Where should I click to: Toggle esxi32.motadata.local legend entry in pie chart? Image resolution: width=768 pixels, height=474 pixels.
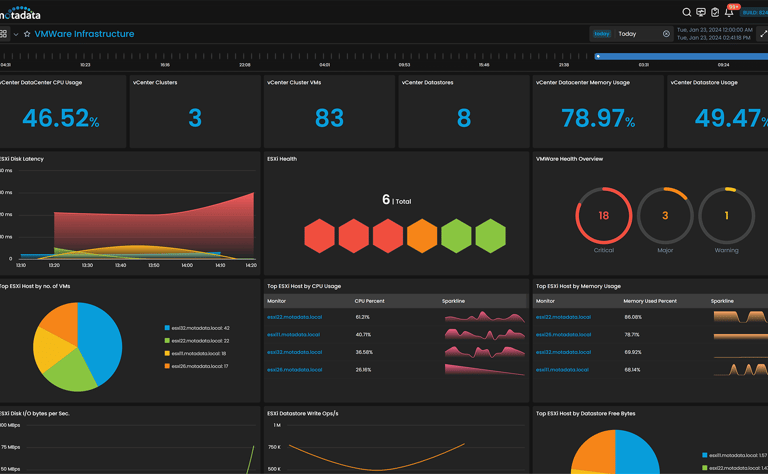[x=197, y=328]
